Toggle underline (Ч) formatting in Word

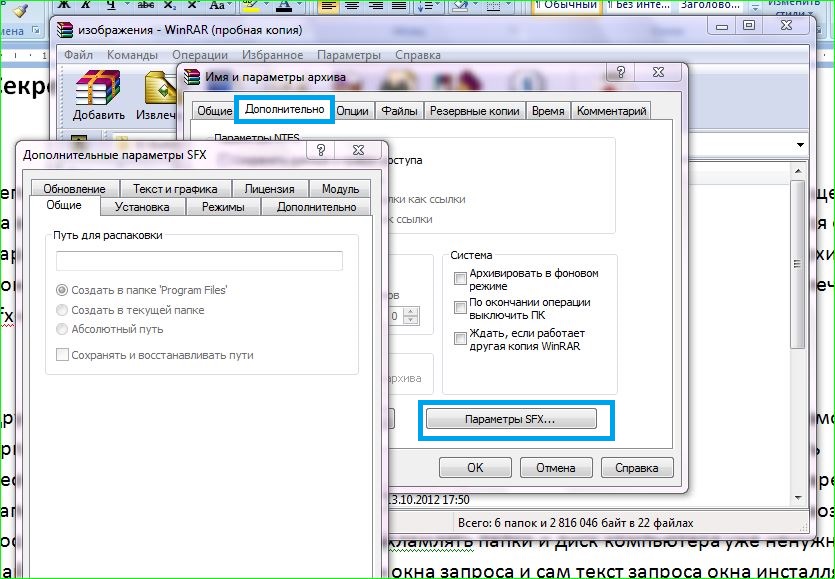tap(111, 5)
